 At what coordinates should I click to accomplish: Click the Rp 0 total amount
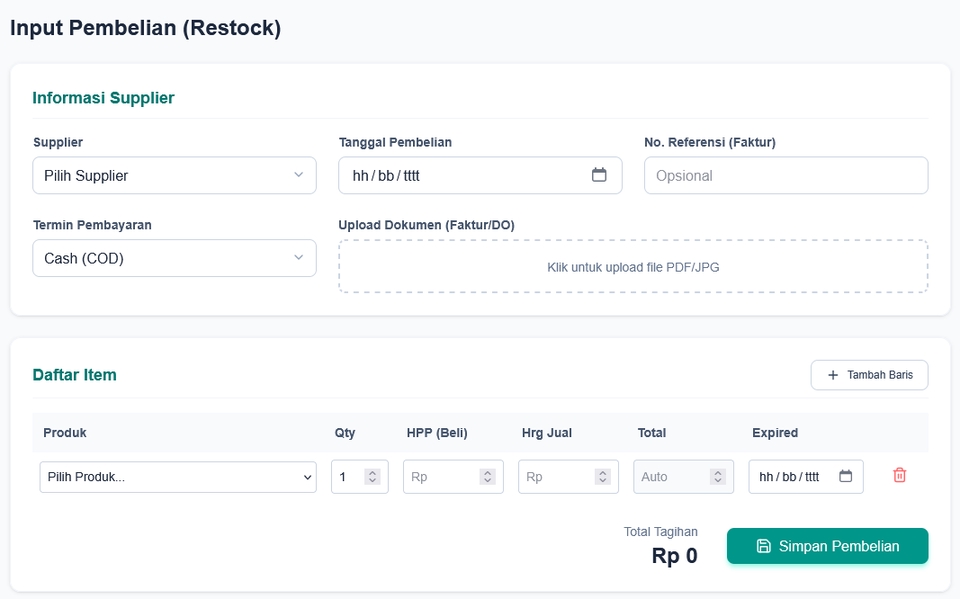tap(674, 556)
